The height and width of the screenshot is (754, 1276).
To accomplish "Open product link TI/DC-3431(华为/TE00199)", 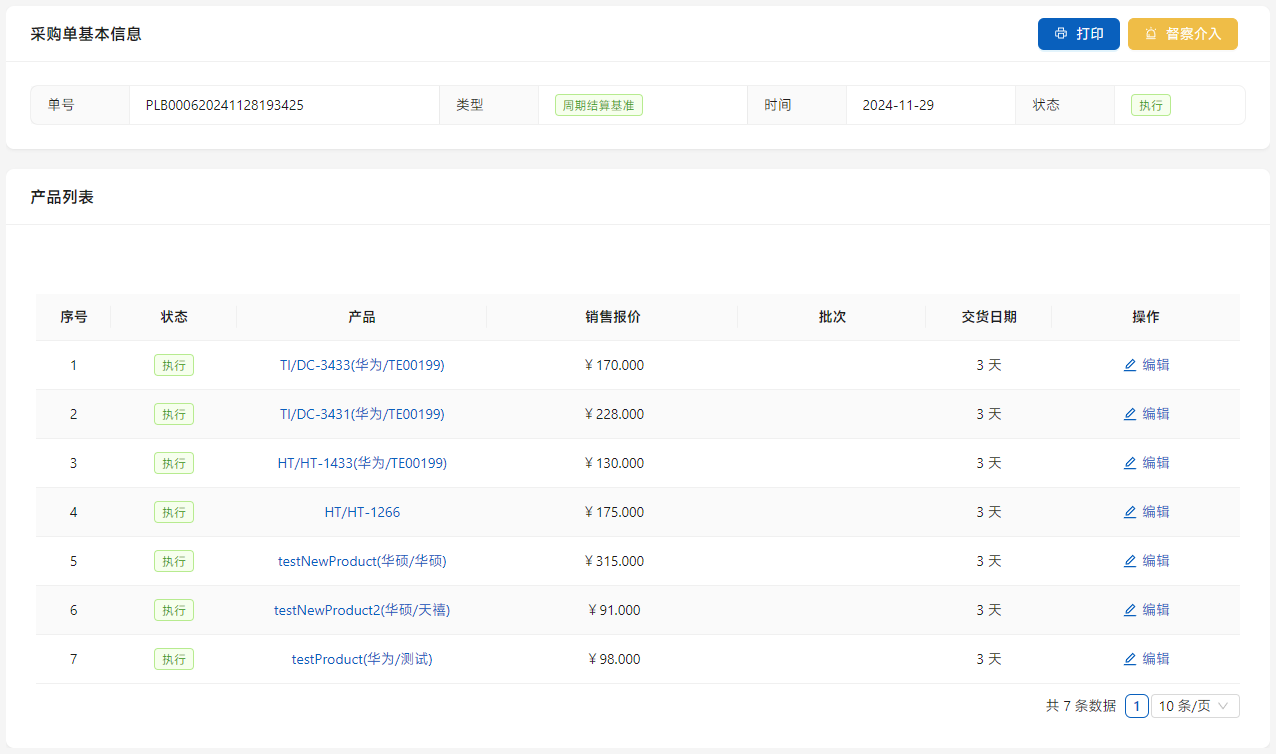I will 362,414.
